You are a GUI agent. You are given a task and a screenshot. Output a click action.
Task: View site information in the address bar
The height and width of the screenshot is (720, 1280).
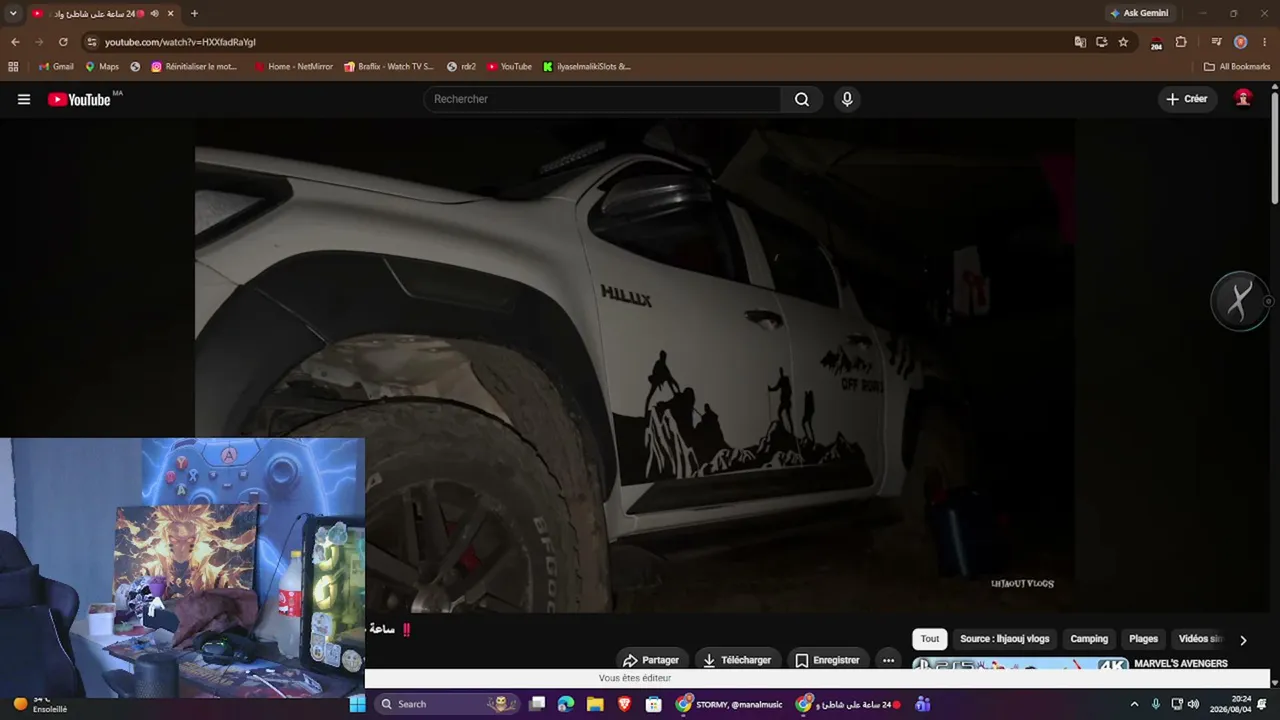pyautogui.click(x=92, y=42)
